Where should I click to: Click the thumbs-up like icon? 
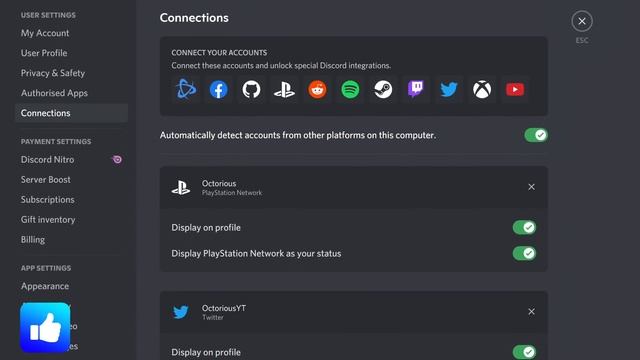45,327
